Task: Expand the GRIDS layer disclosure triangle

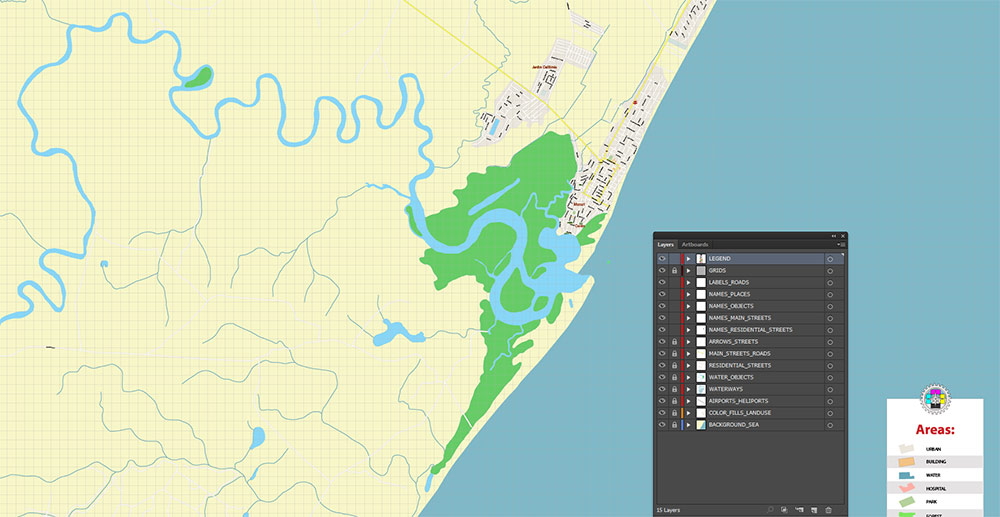Action: pos(689,271)
